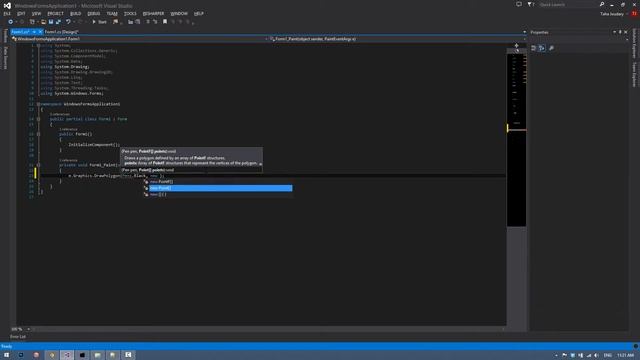The image size is (640, 360).
Task: Open the TOOLS menu
Action: tap(130, 13)
